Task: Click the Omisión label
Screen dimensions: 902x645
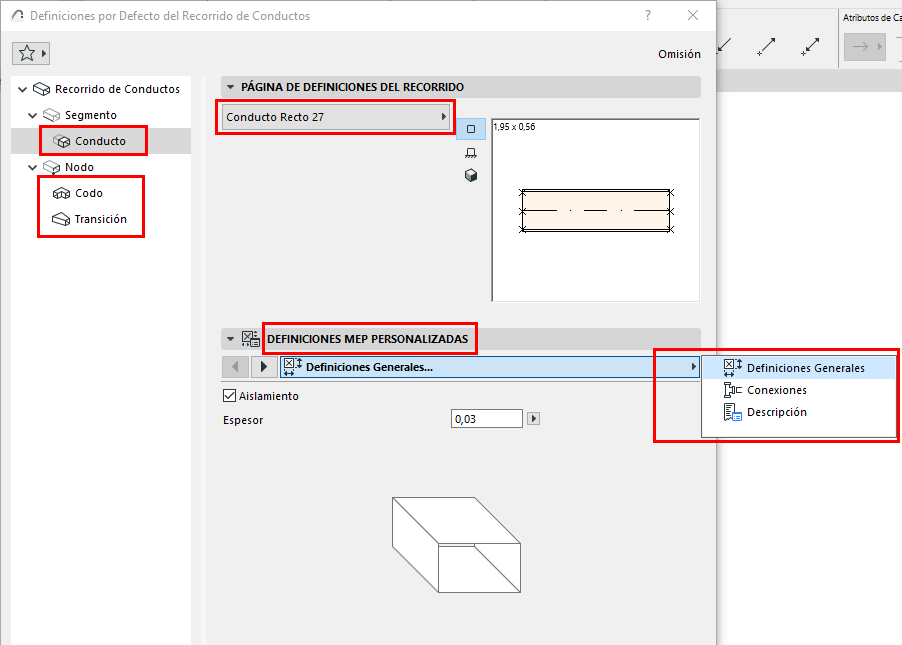Action: (x=679, y=54)
